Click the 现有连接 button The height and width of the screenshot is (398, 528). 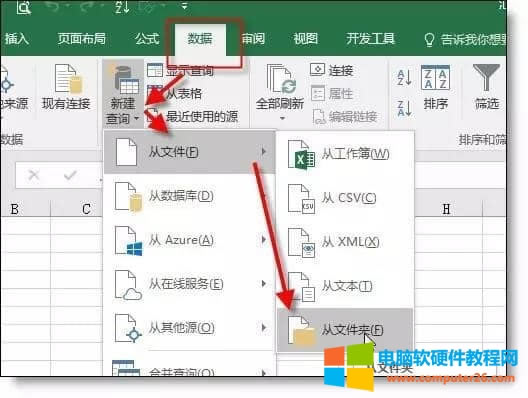tap(66, 87)
